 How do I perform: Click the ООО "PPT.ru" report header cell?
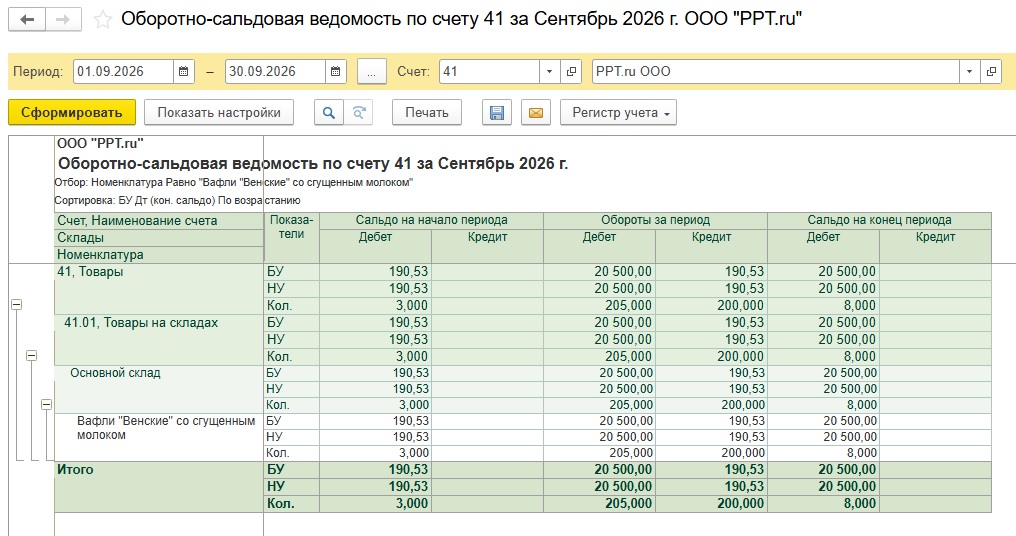click(100, 143)
